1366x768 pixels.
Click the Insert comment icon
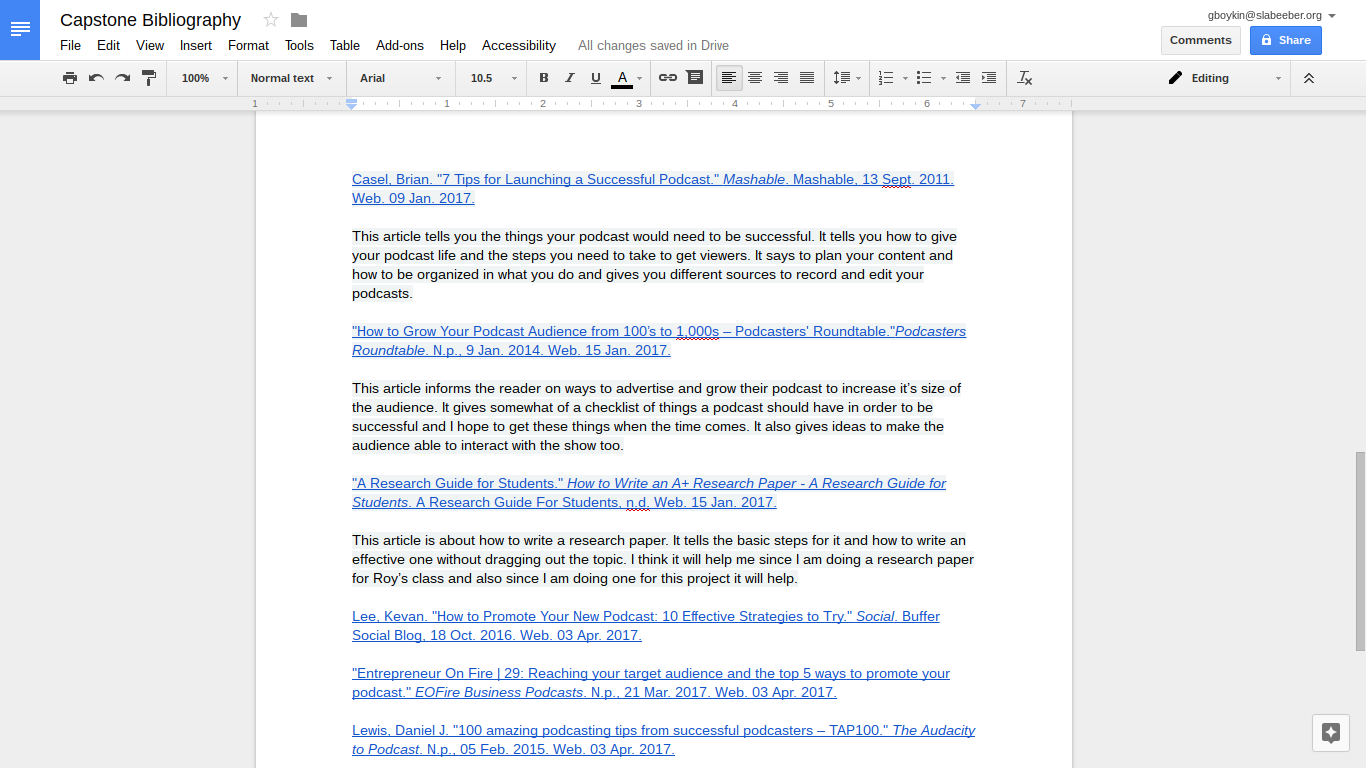(x=694, y=78)
